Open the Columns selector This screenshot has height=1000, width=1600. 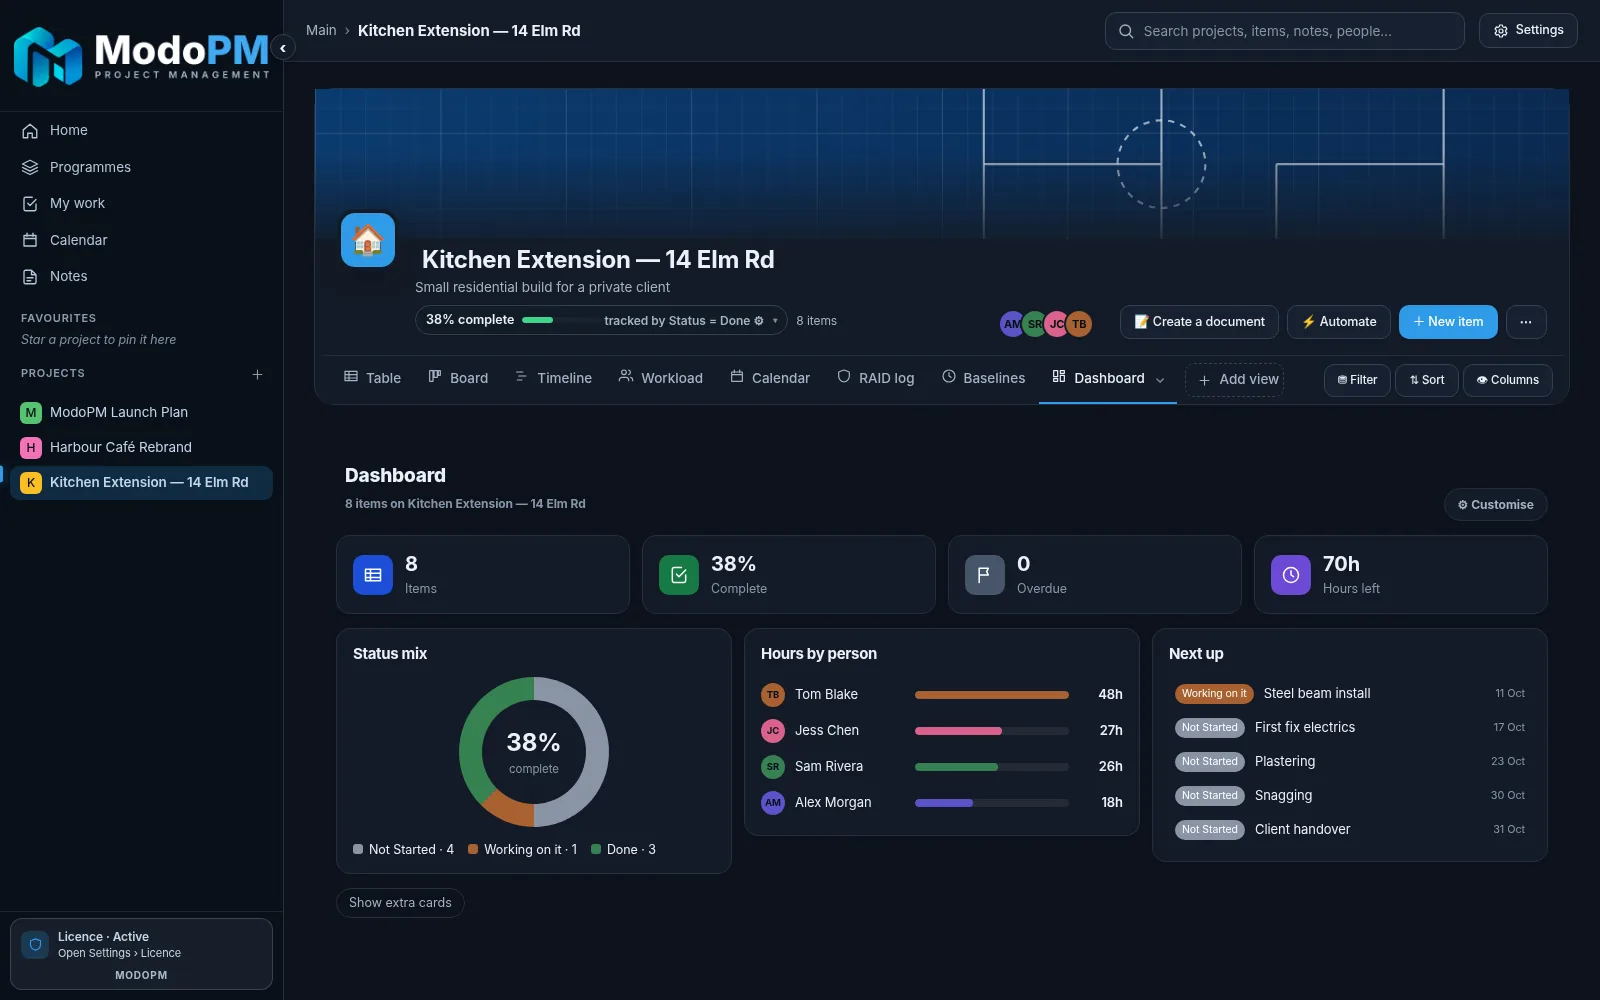(x=1508, y=380)
